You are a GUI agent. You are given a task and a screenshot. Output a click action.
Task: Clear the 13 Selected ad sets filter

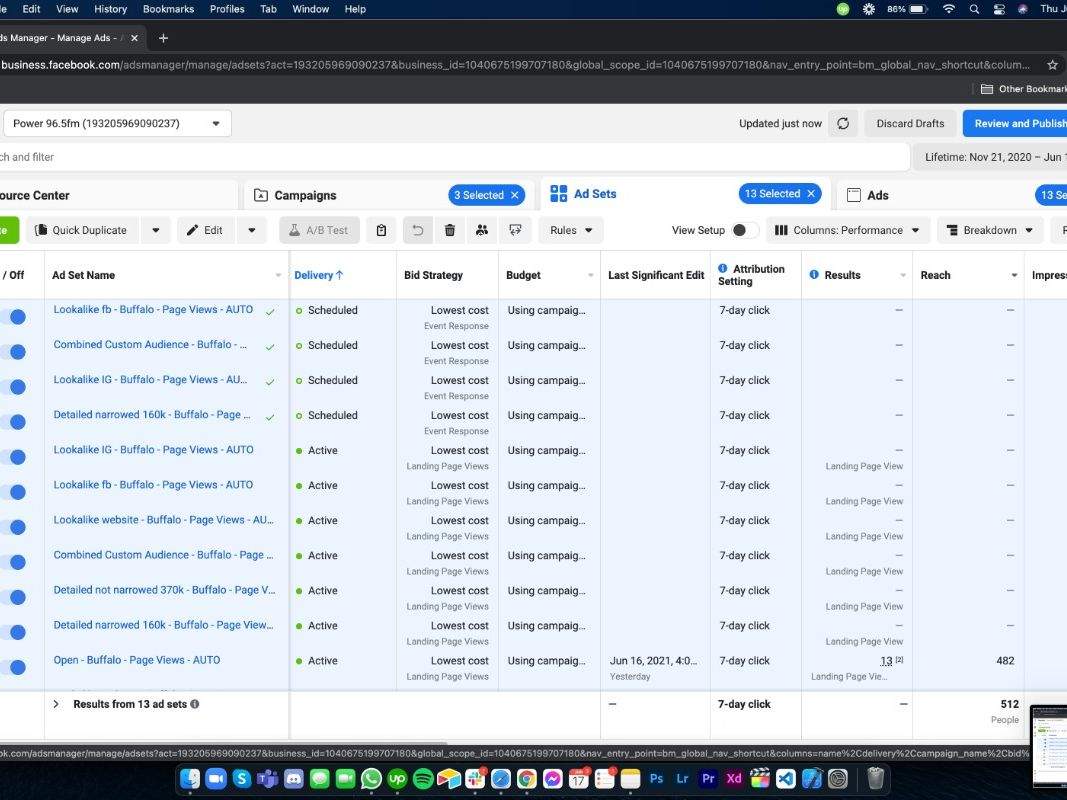coord(811,194)
